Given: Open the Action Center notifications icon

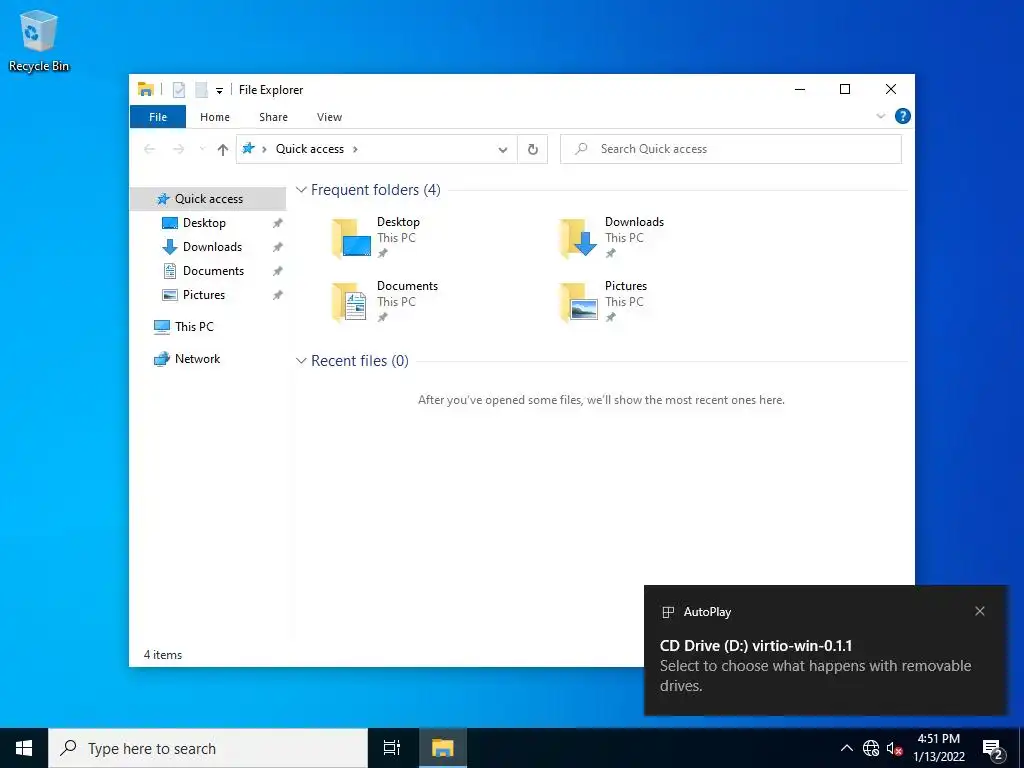Looking at the screenshot, I should pos(993,749).
